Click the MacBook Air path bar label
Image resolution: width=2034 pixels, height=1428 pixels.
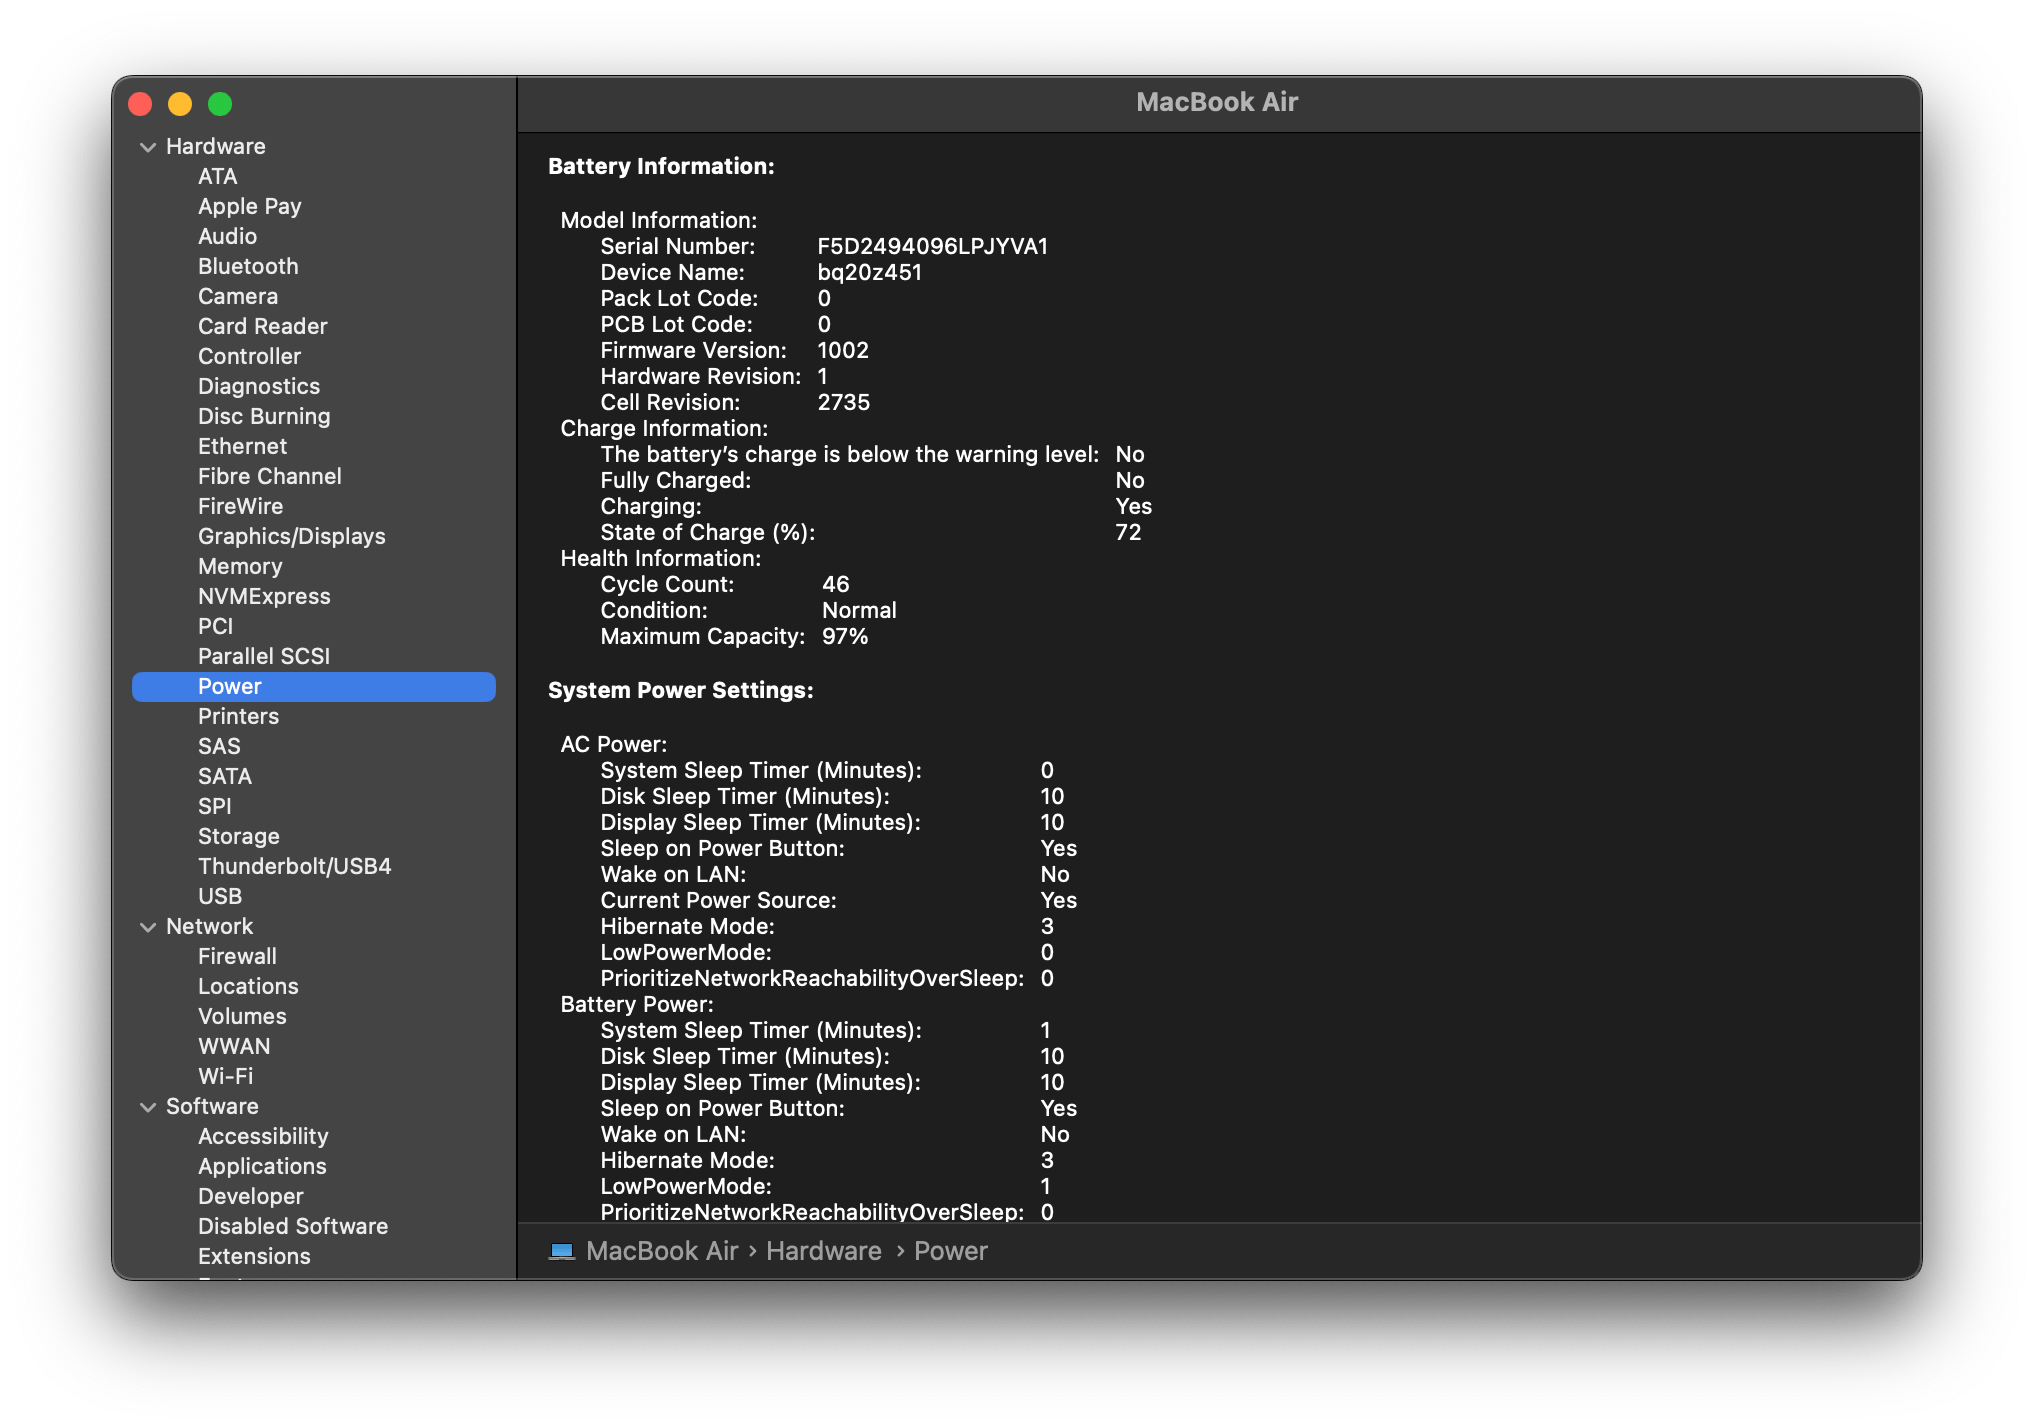(x=661, y=1251)
